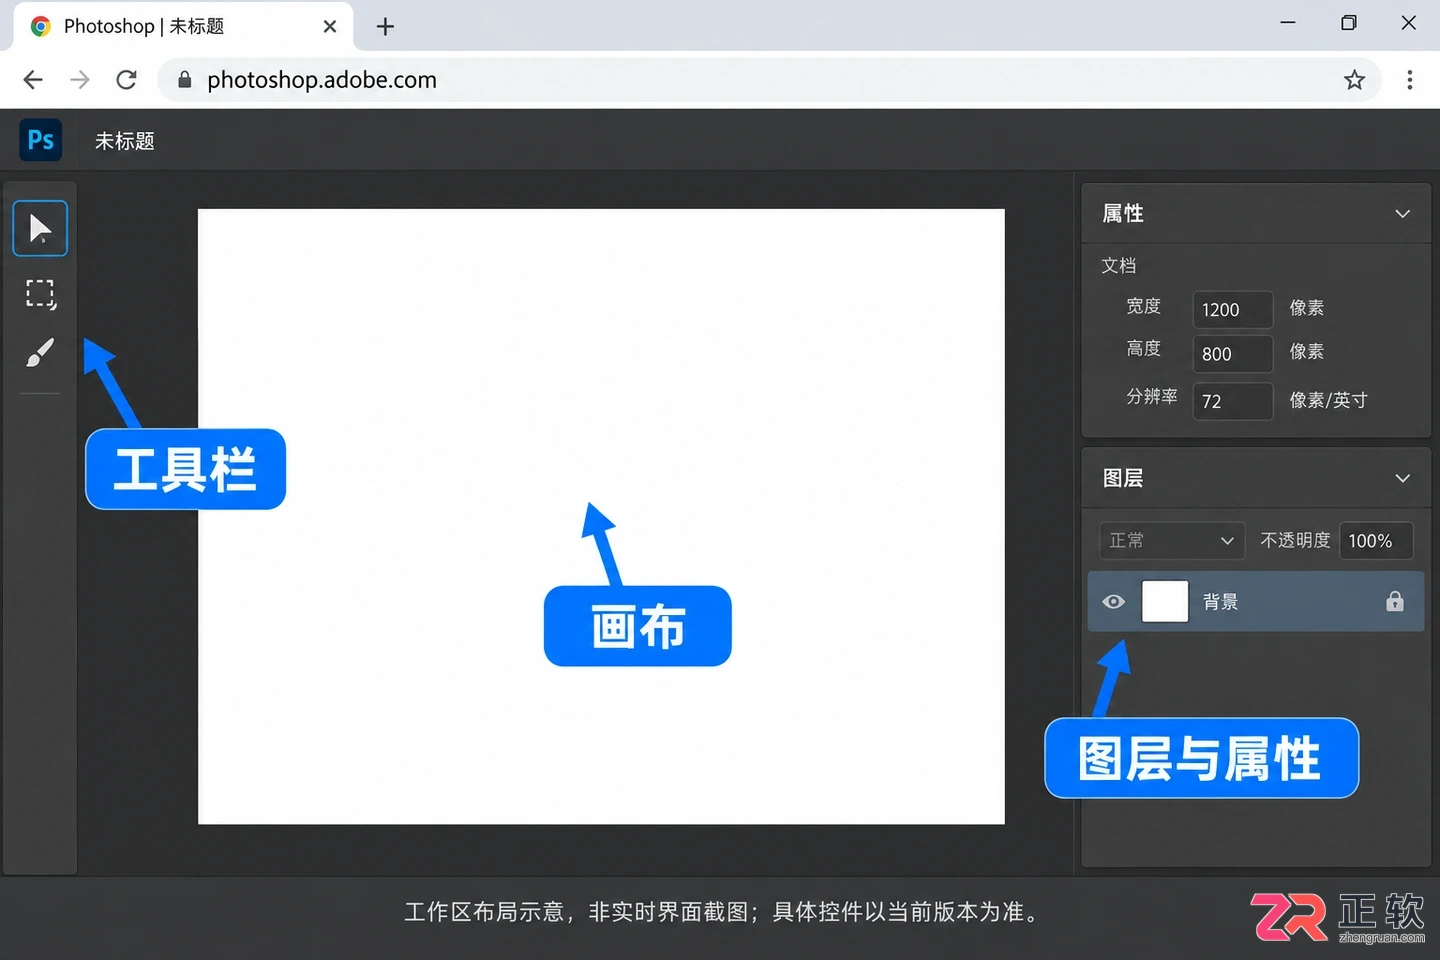The height and width of the screenshot is (960, 1440).
Task: Click the 图层 panel header title
Action: click(1123, 479)
